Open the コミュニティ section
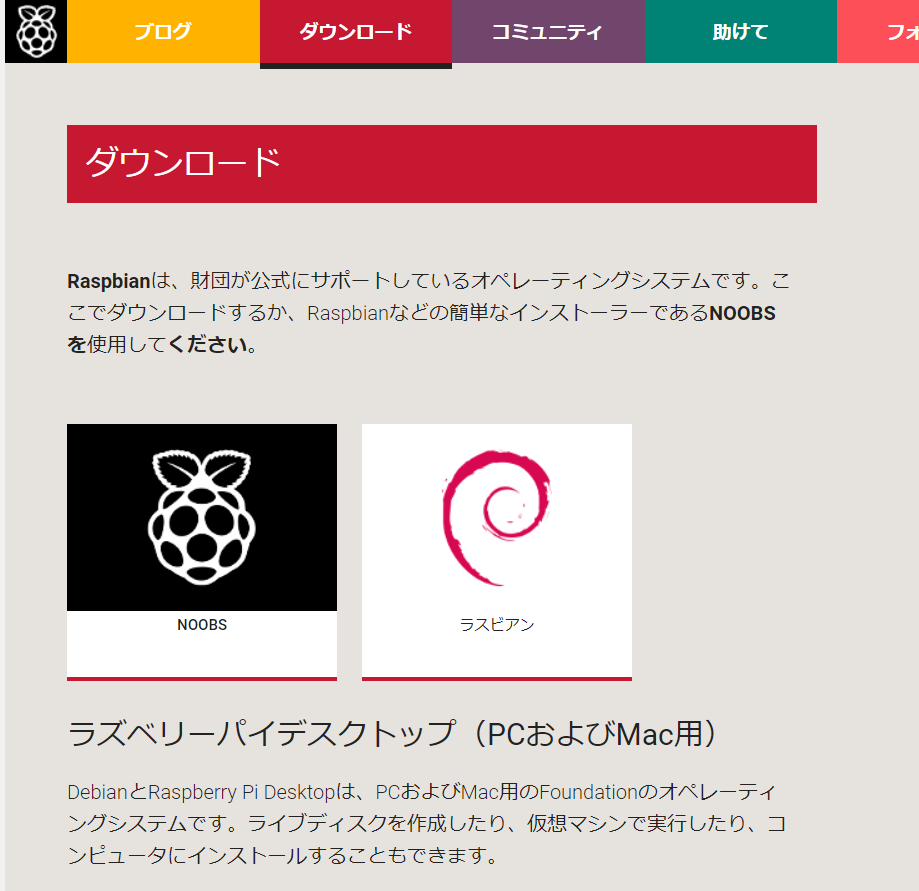This screenshot has width=919, height=891. pos(548,31)
